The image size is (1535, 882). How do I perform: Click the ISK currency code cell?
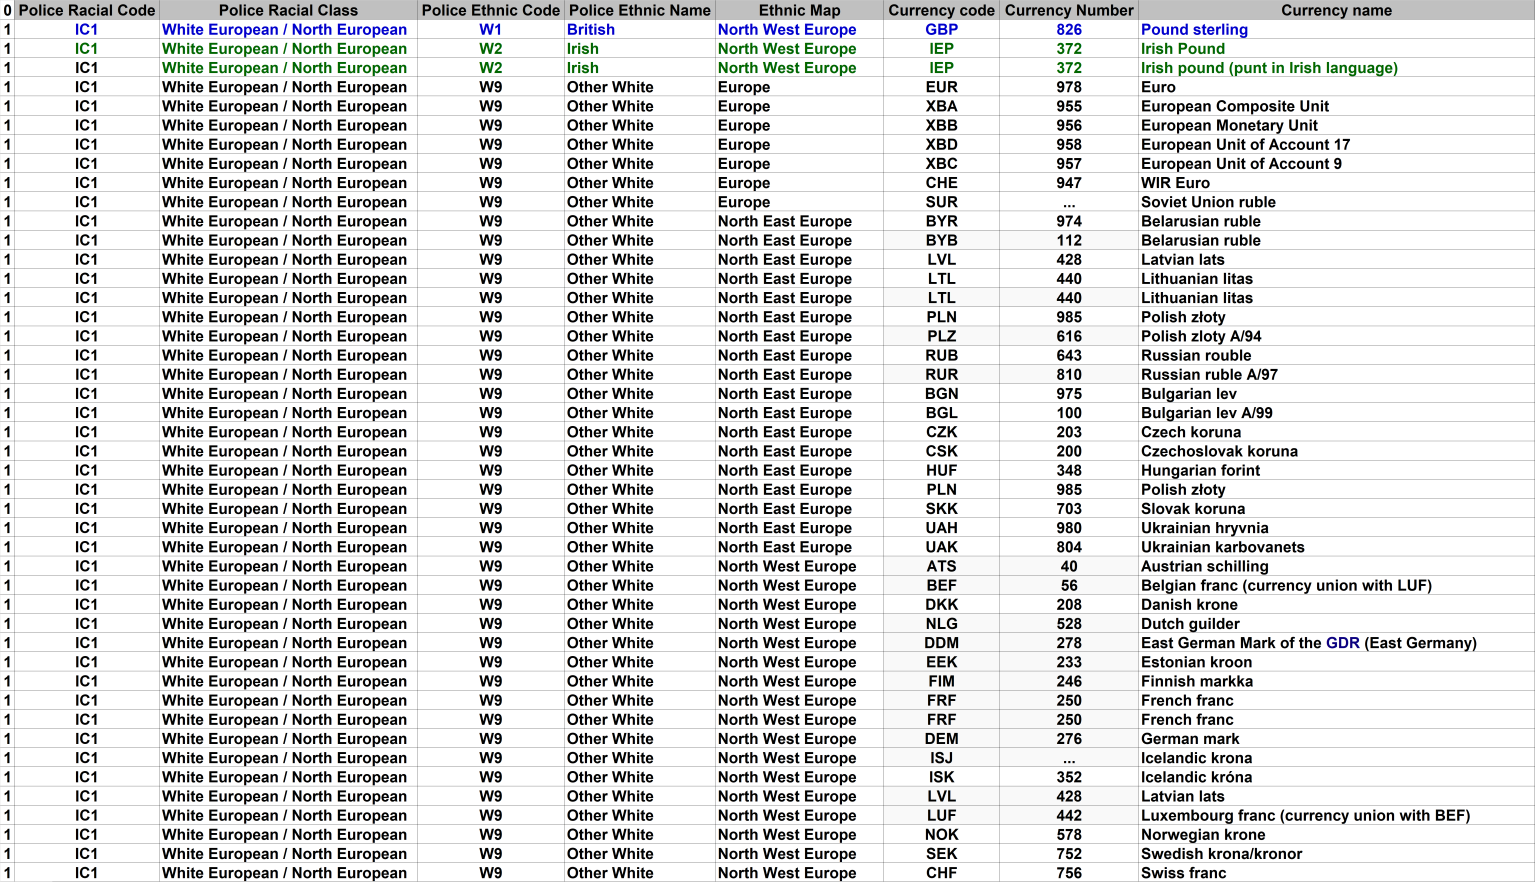pyautogui.click(x=942, y=777)
